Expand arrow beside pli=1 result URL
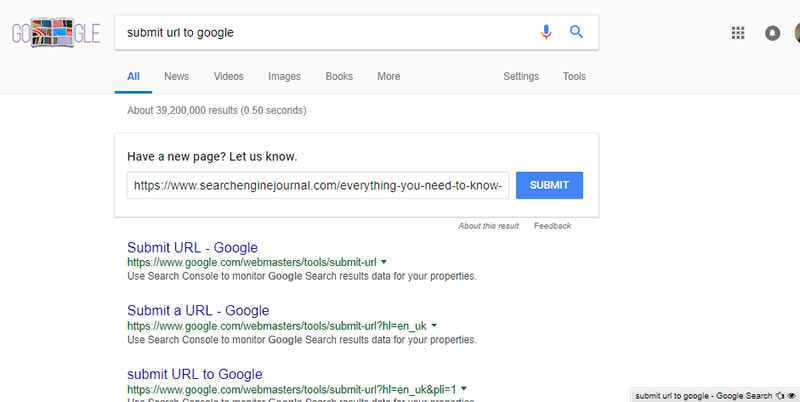Screen dimensions: 800x402 tap(465, 388)
